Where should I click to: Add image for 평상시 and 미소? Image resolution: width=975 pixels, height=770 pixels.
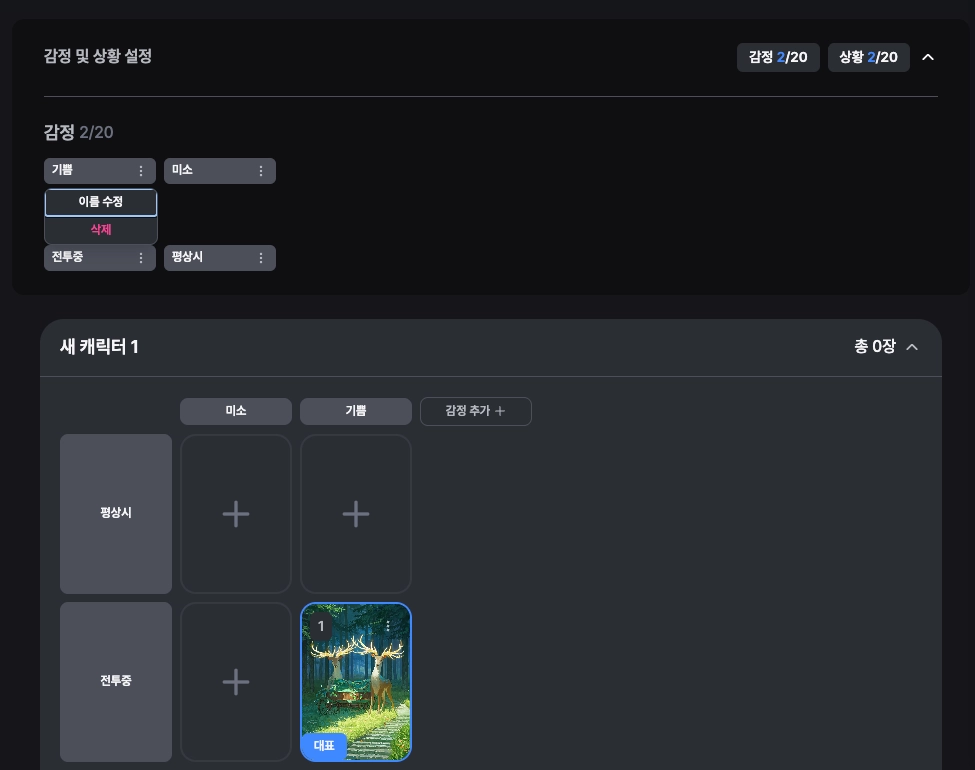point(236,514)
